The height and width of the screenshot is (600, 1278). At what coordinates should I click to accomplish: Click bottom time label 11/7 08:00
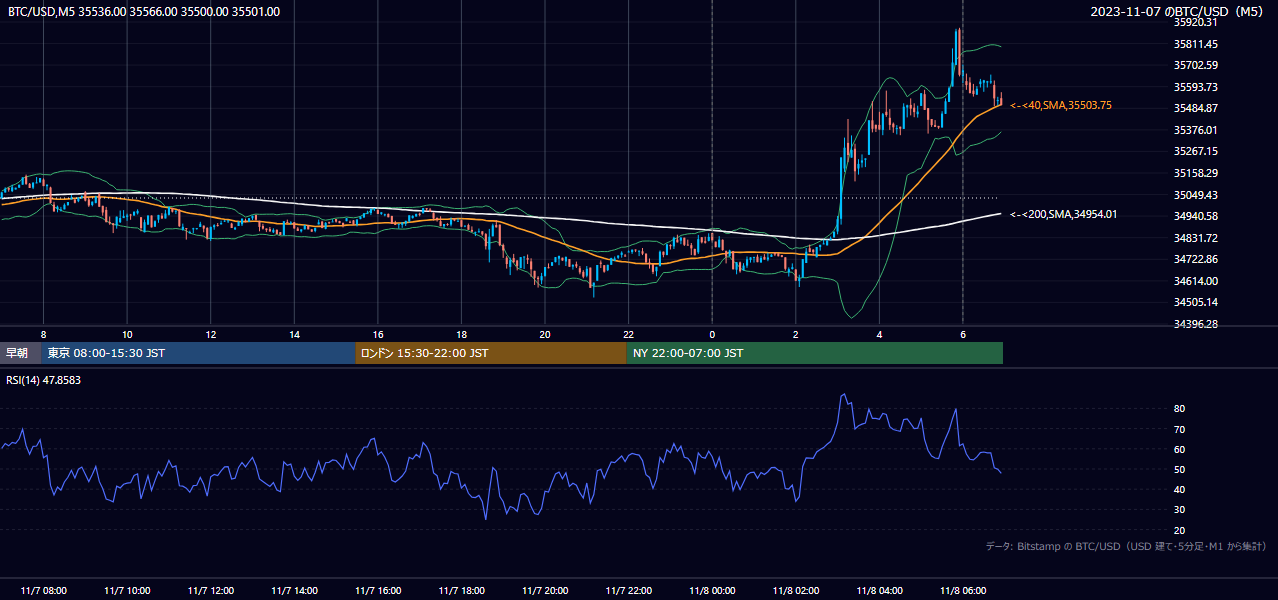43,591
